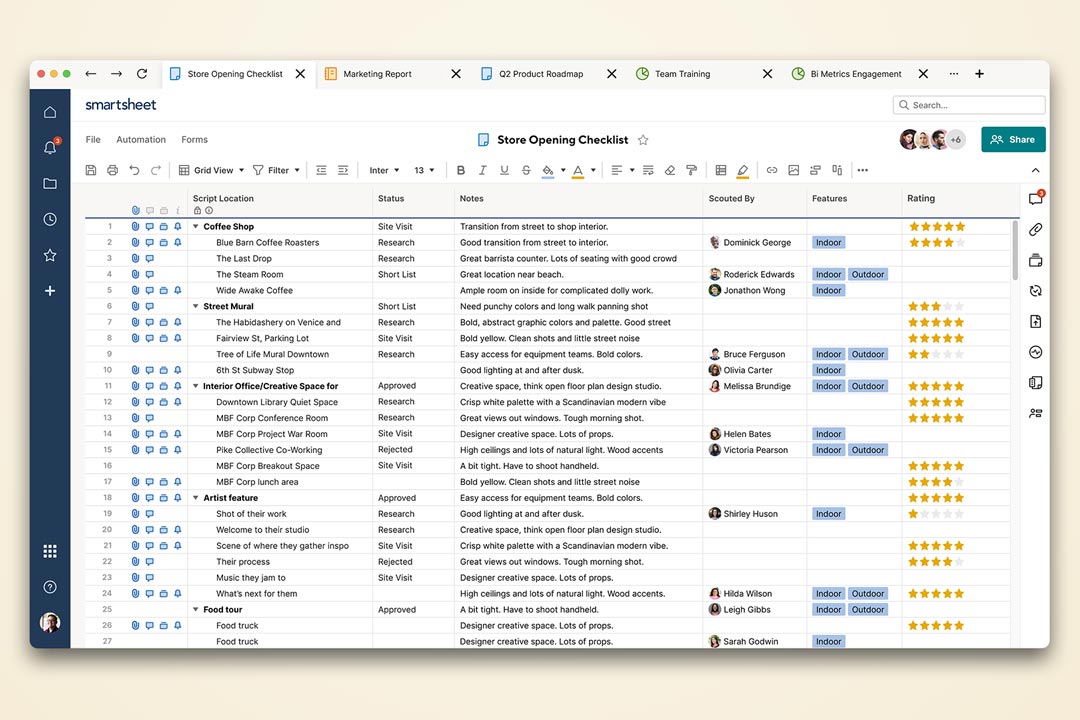Open attachments paperclip on Coffee Shop row
Image resolution: width=1080 pixels, height=720 pixels.
click(x=135, y=227)
